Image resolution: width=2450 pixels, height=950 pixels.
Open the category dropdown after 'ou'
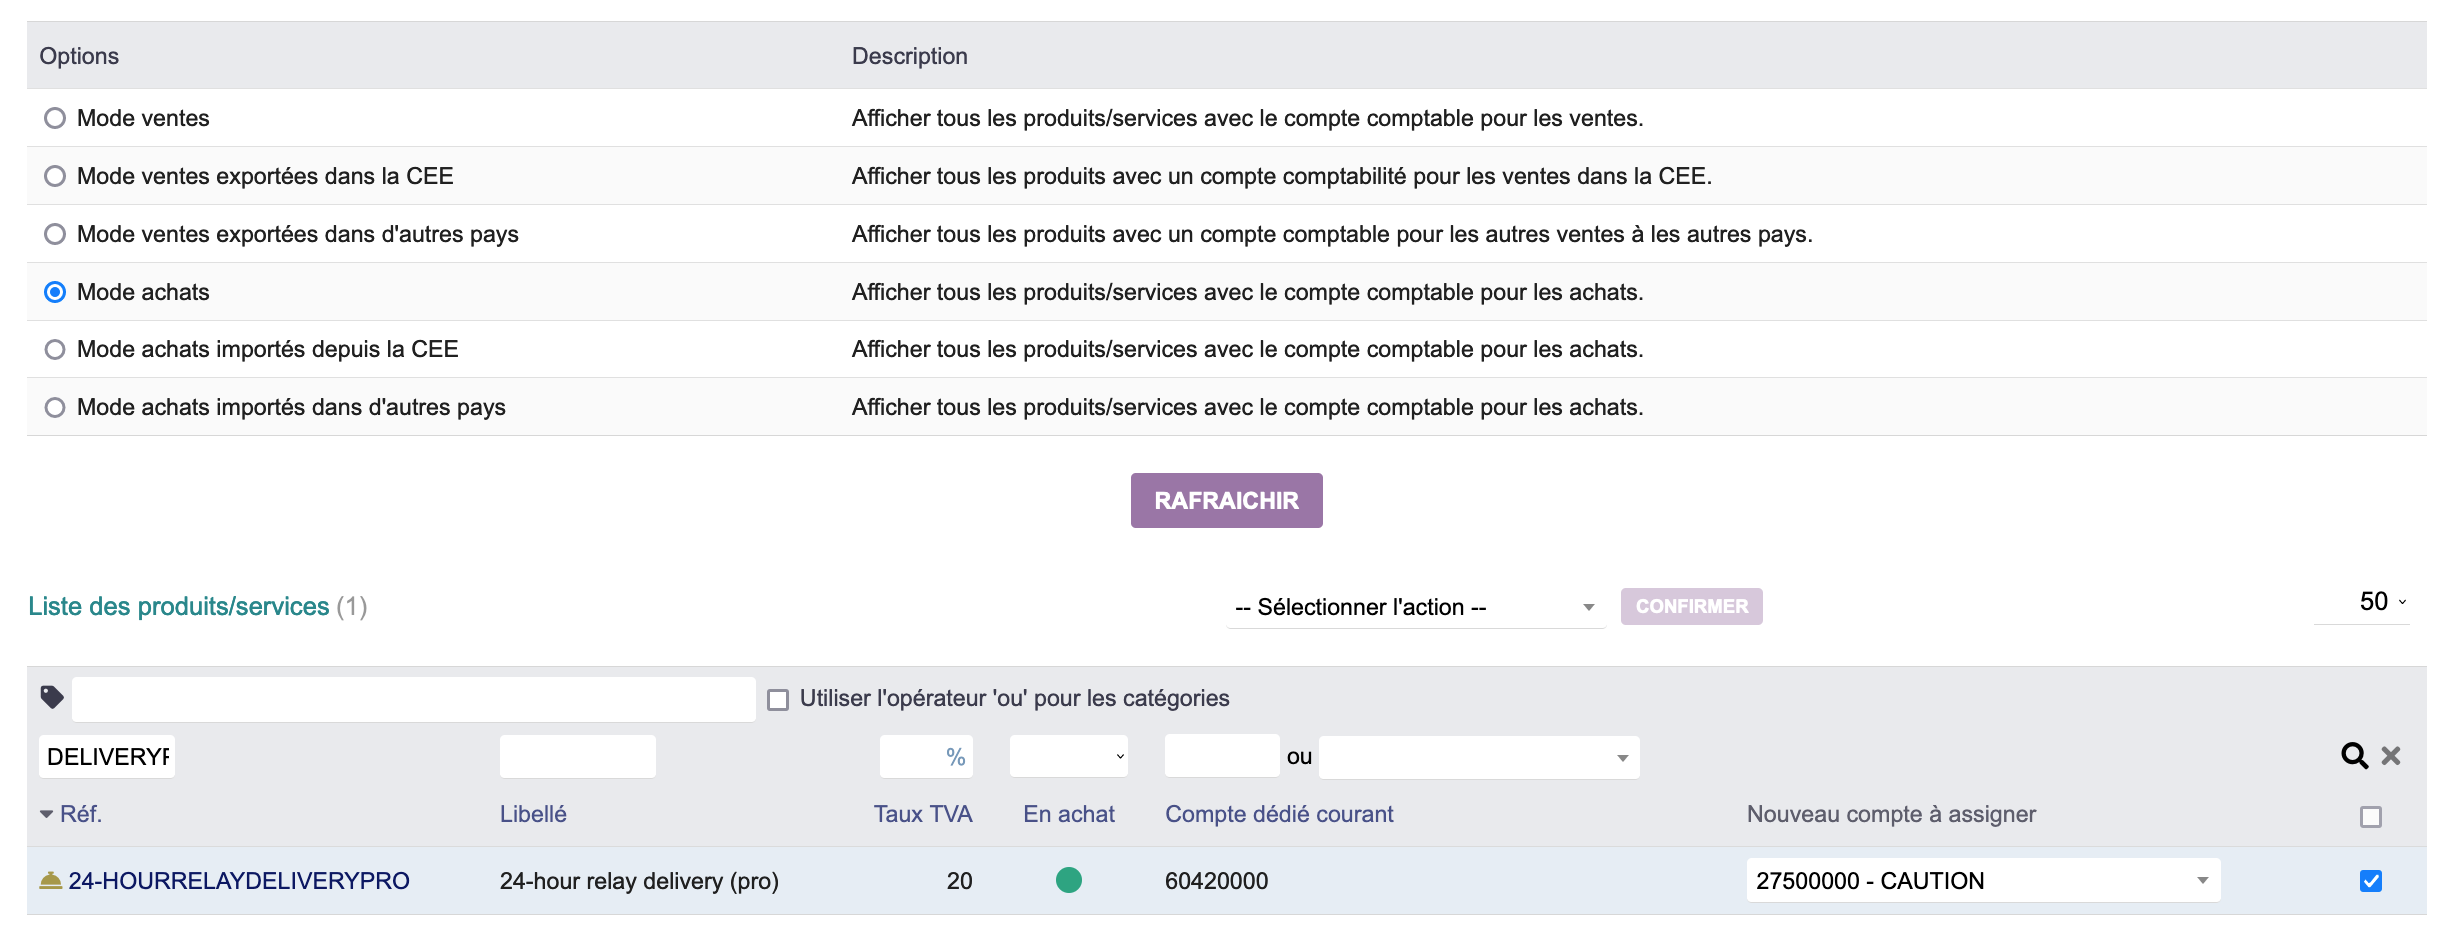1478,757
